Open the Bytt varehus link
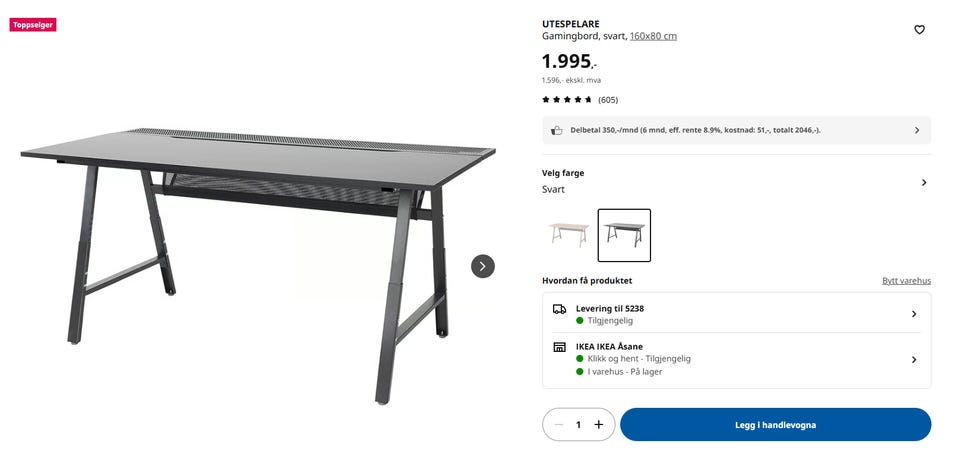Viewport: 960px width, 453px height. click(906, 281)
